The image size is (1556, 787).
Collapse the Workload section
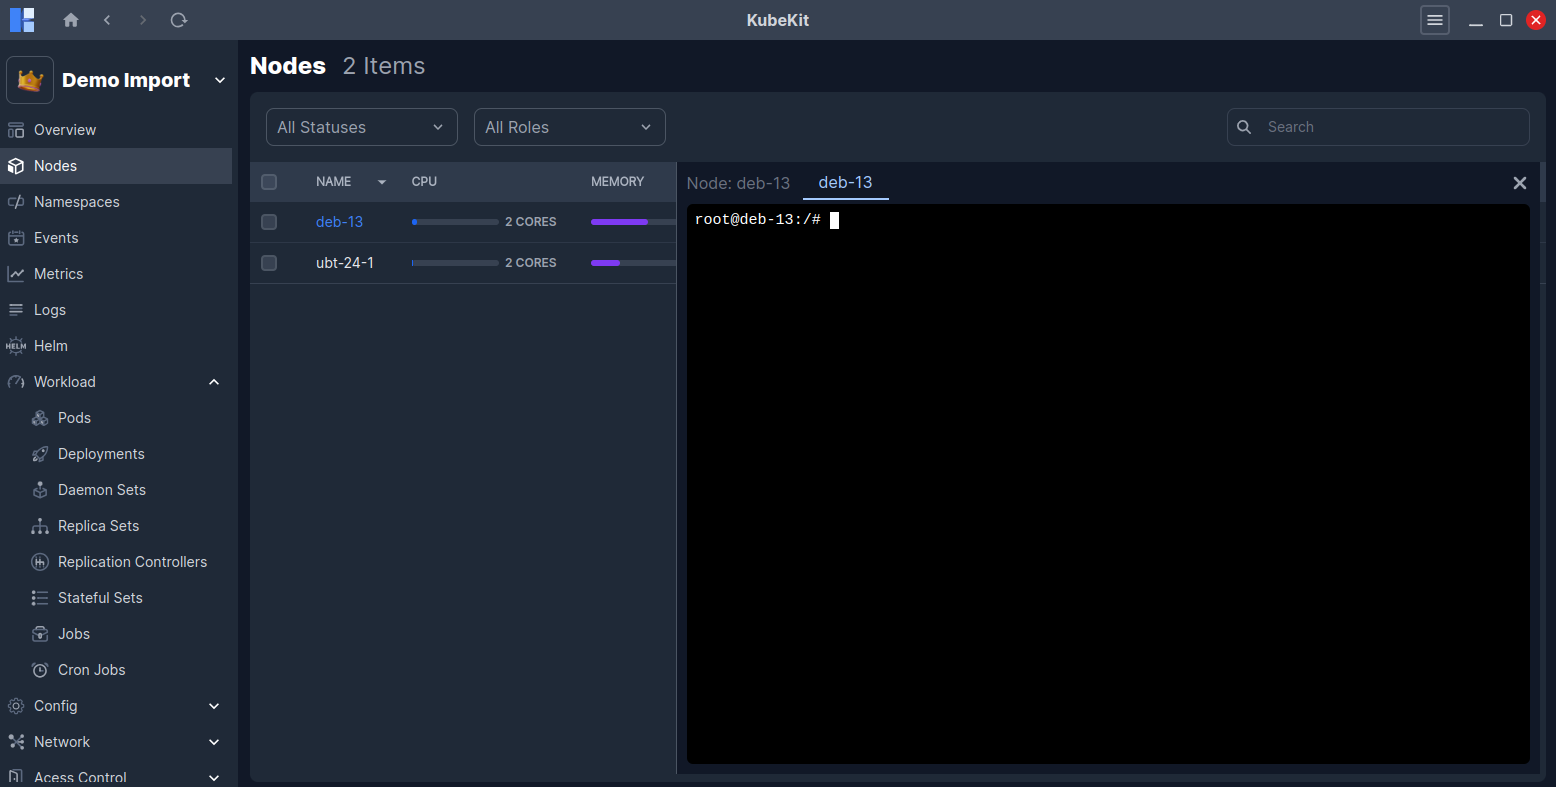coord(213,381)
